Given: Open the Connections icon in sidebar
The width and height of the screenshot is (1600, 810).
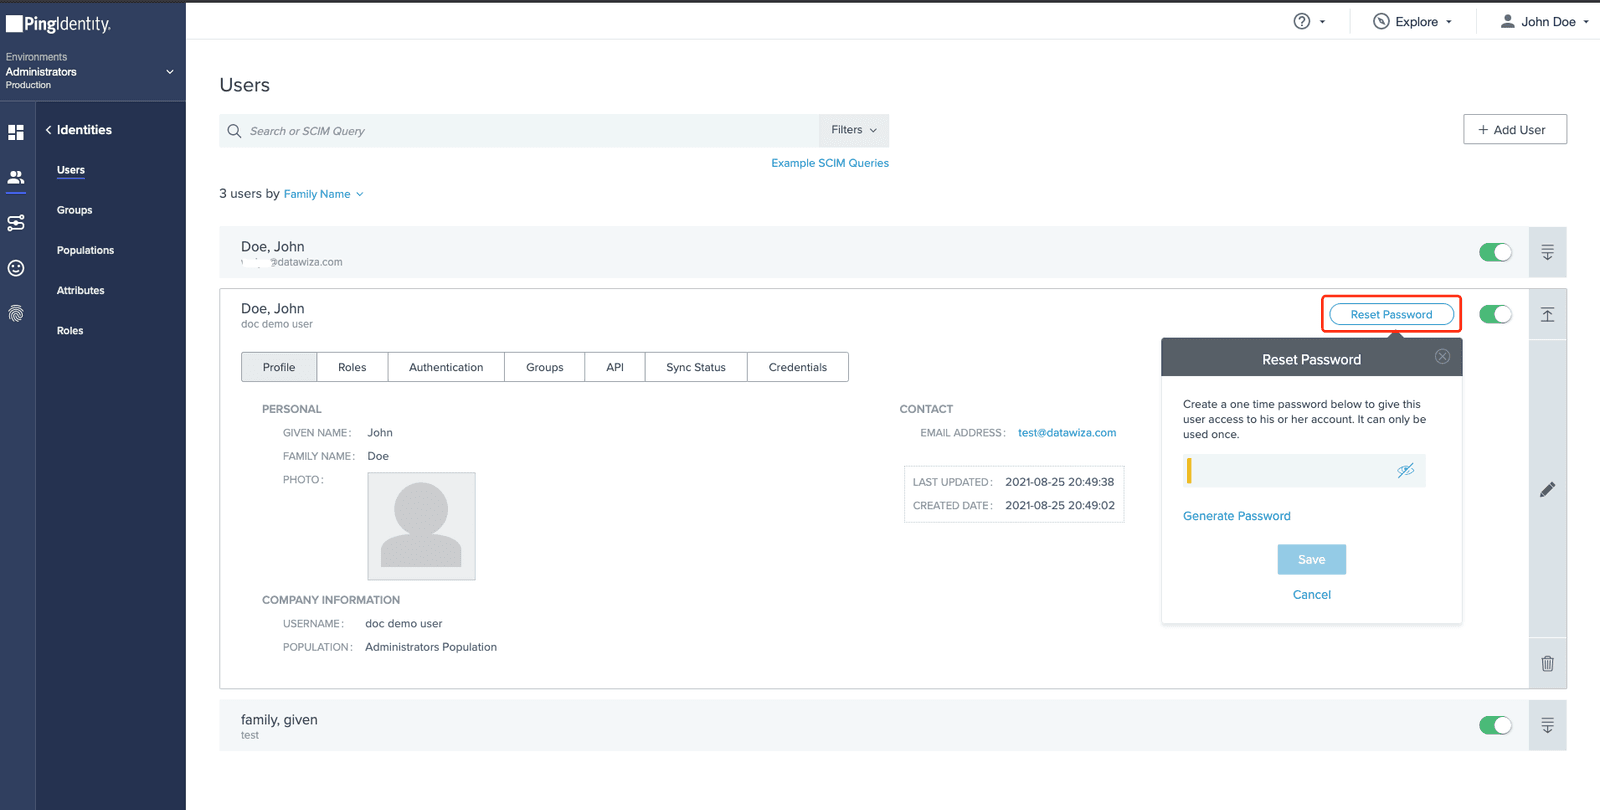Looking at the screenshot, I should pyautogui.click(x=16, y=223).
